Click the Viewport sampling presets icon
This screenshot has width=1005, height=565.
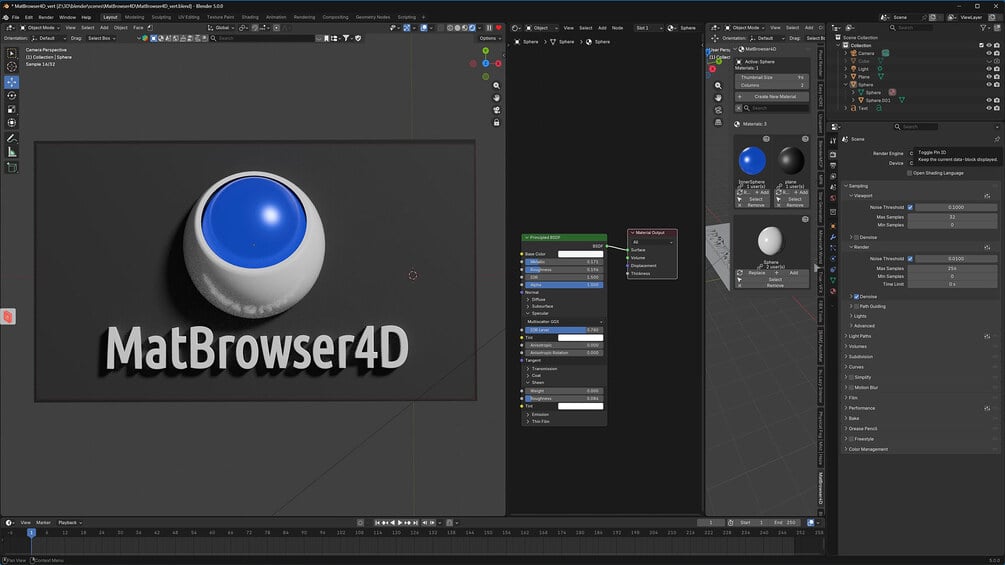click(987, 195)
